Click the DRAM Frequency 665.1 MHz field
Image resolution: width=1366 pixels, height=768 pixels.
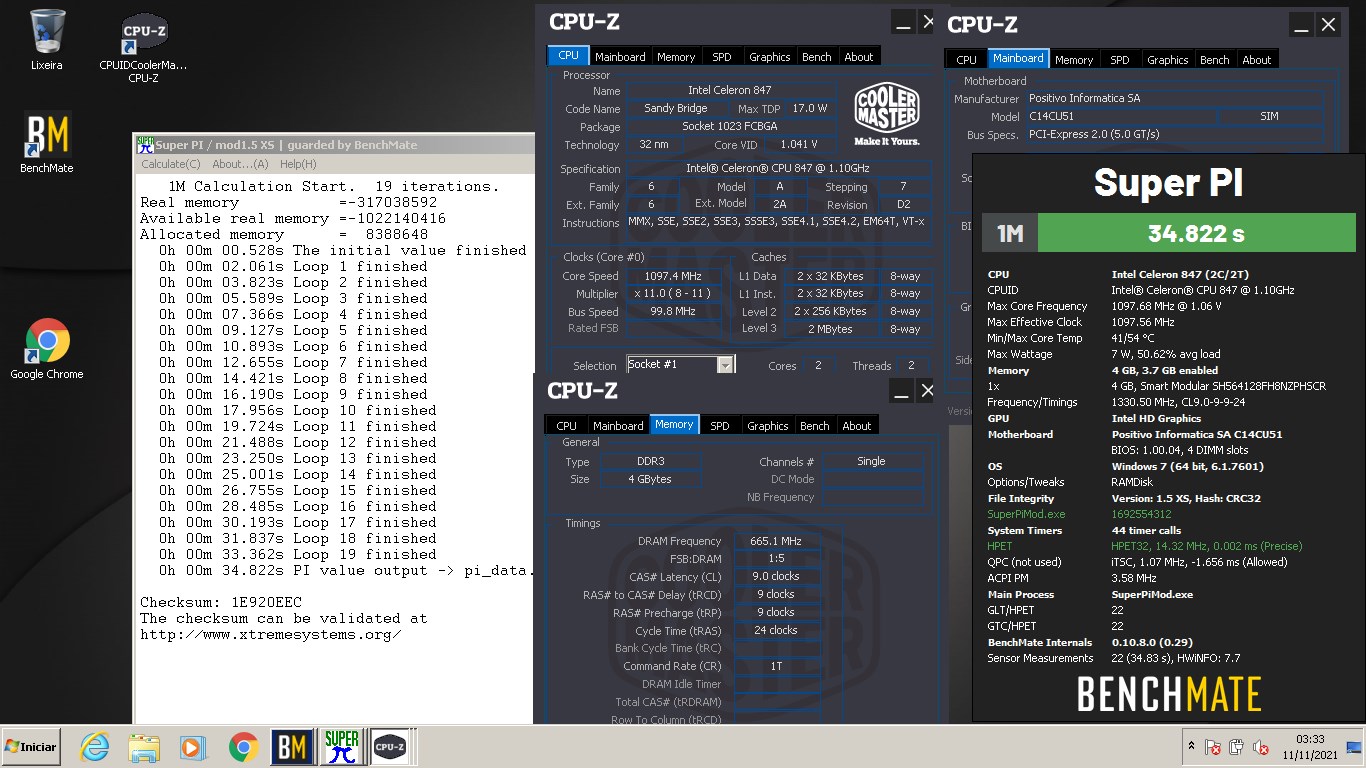776,541
